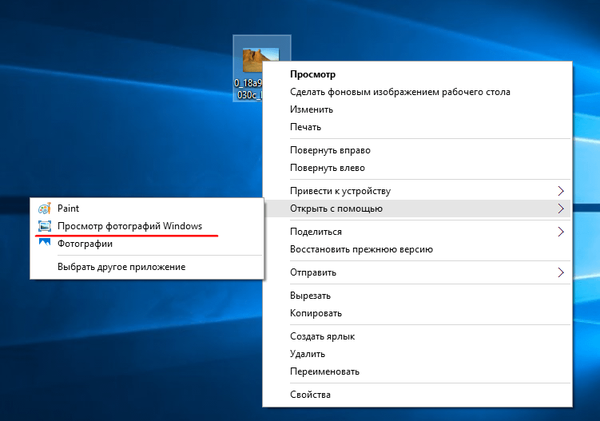Click the chevron beside Отправить
Screen dimensions: 600x421
[561, 273]
